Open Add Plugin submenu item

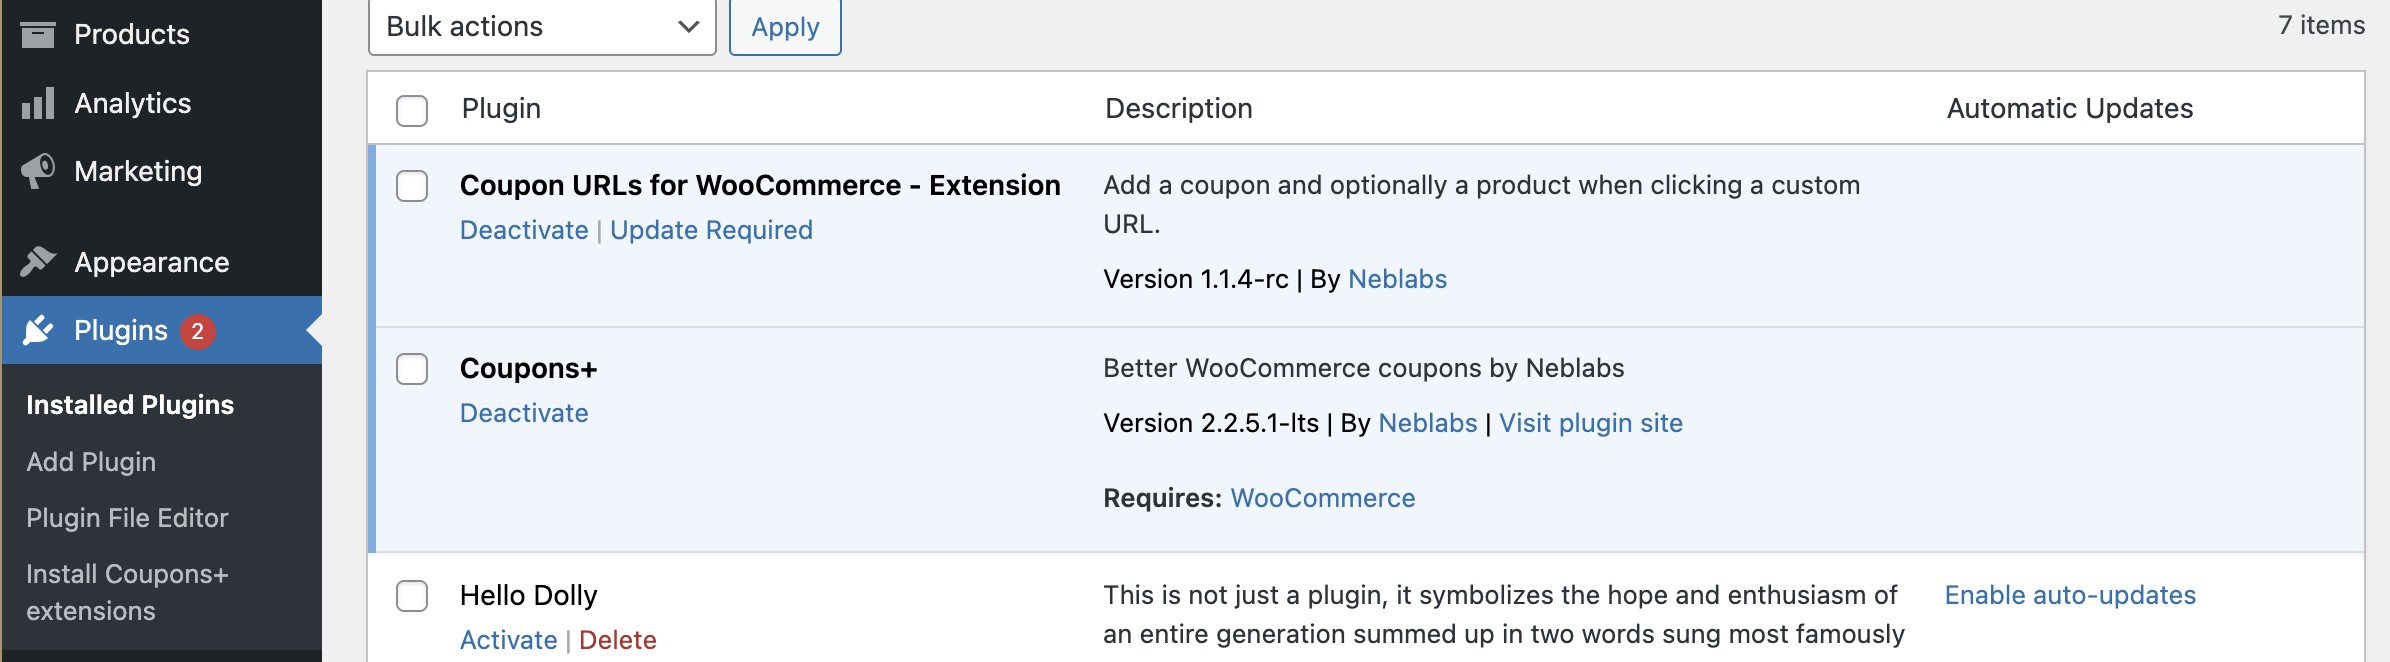pos(91,462)
